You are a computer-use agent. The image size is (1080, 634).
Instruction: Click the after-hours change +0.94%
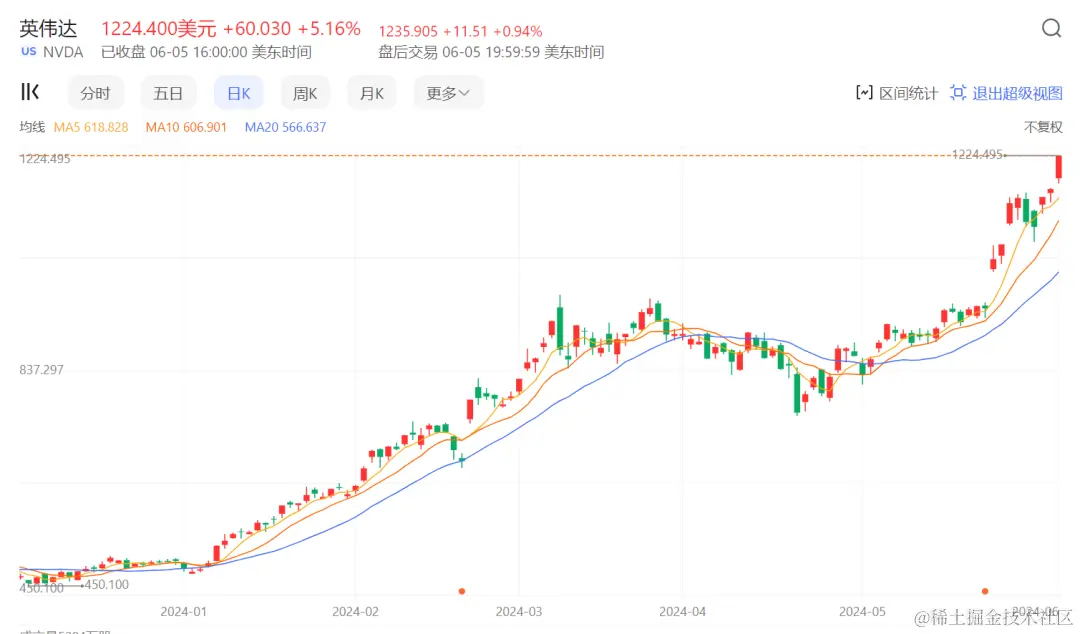click(517, 32)
